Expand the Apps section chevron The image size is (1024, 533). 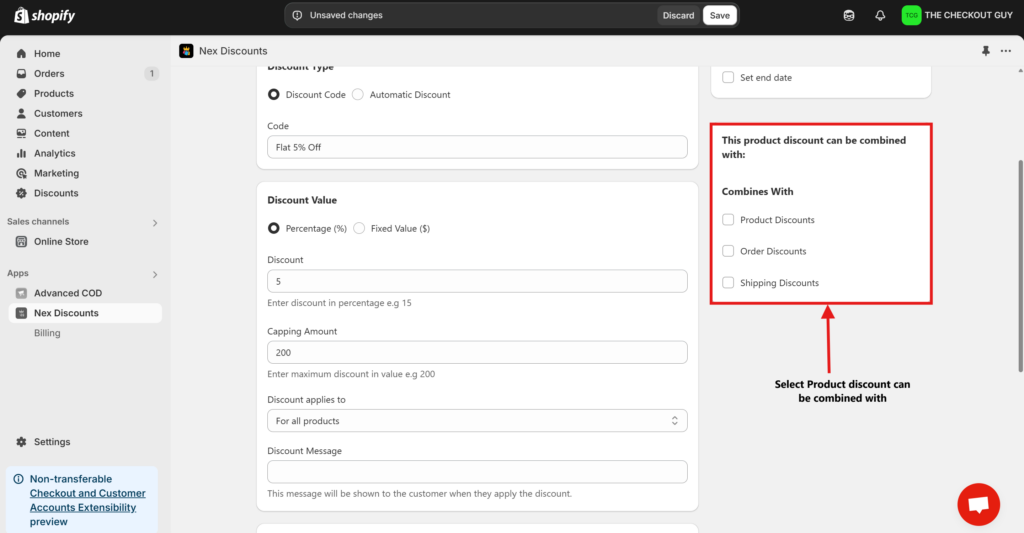(x=154, y=274)
